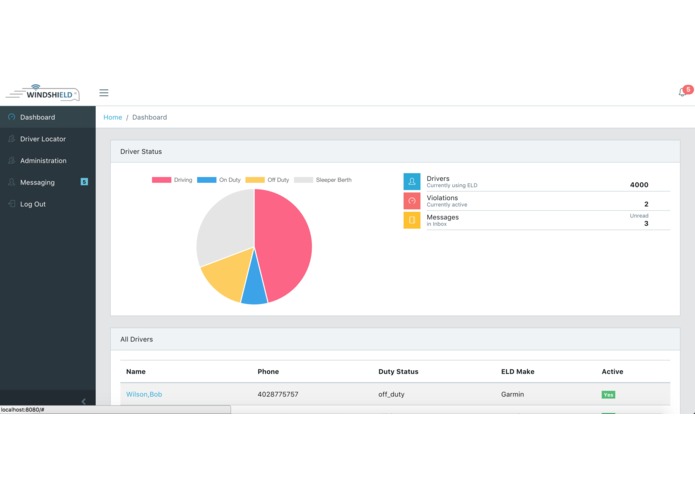Toggle the On Duty legend swatch
This screenshot has height=494, width=695.
click(x=207, y=180)
